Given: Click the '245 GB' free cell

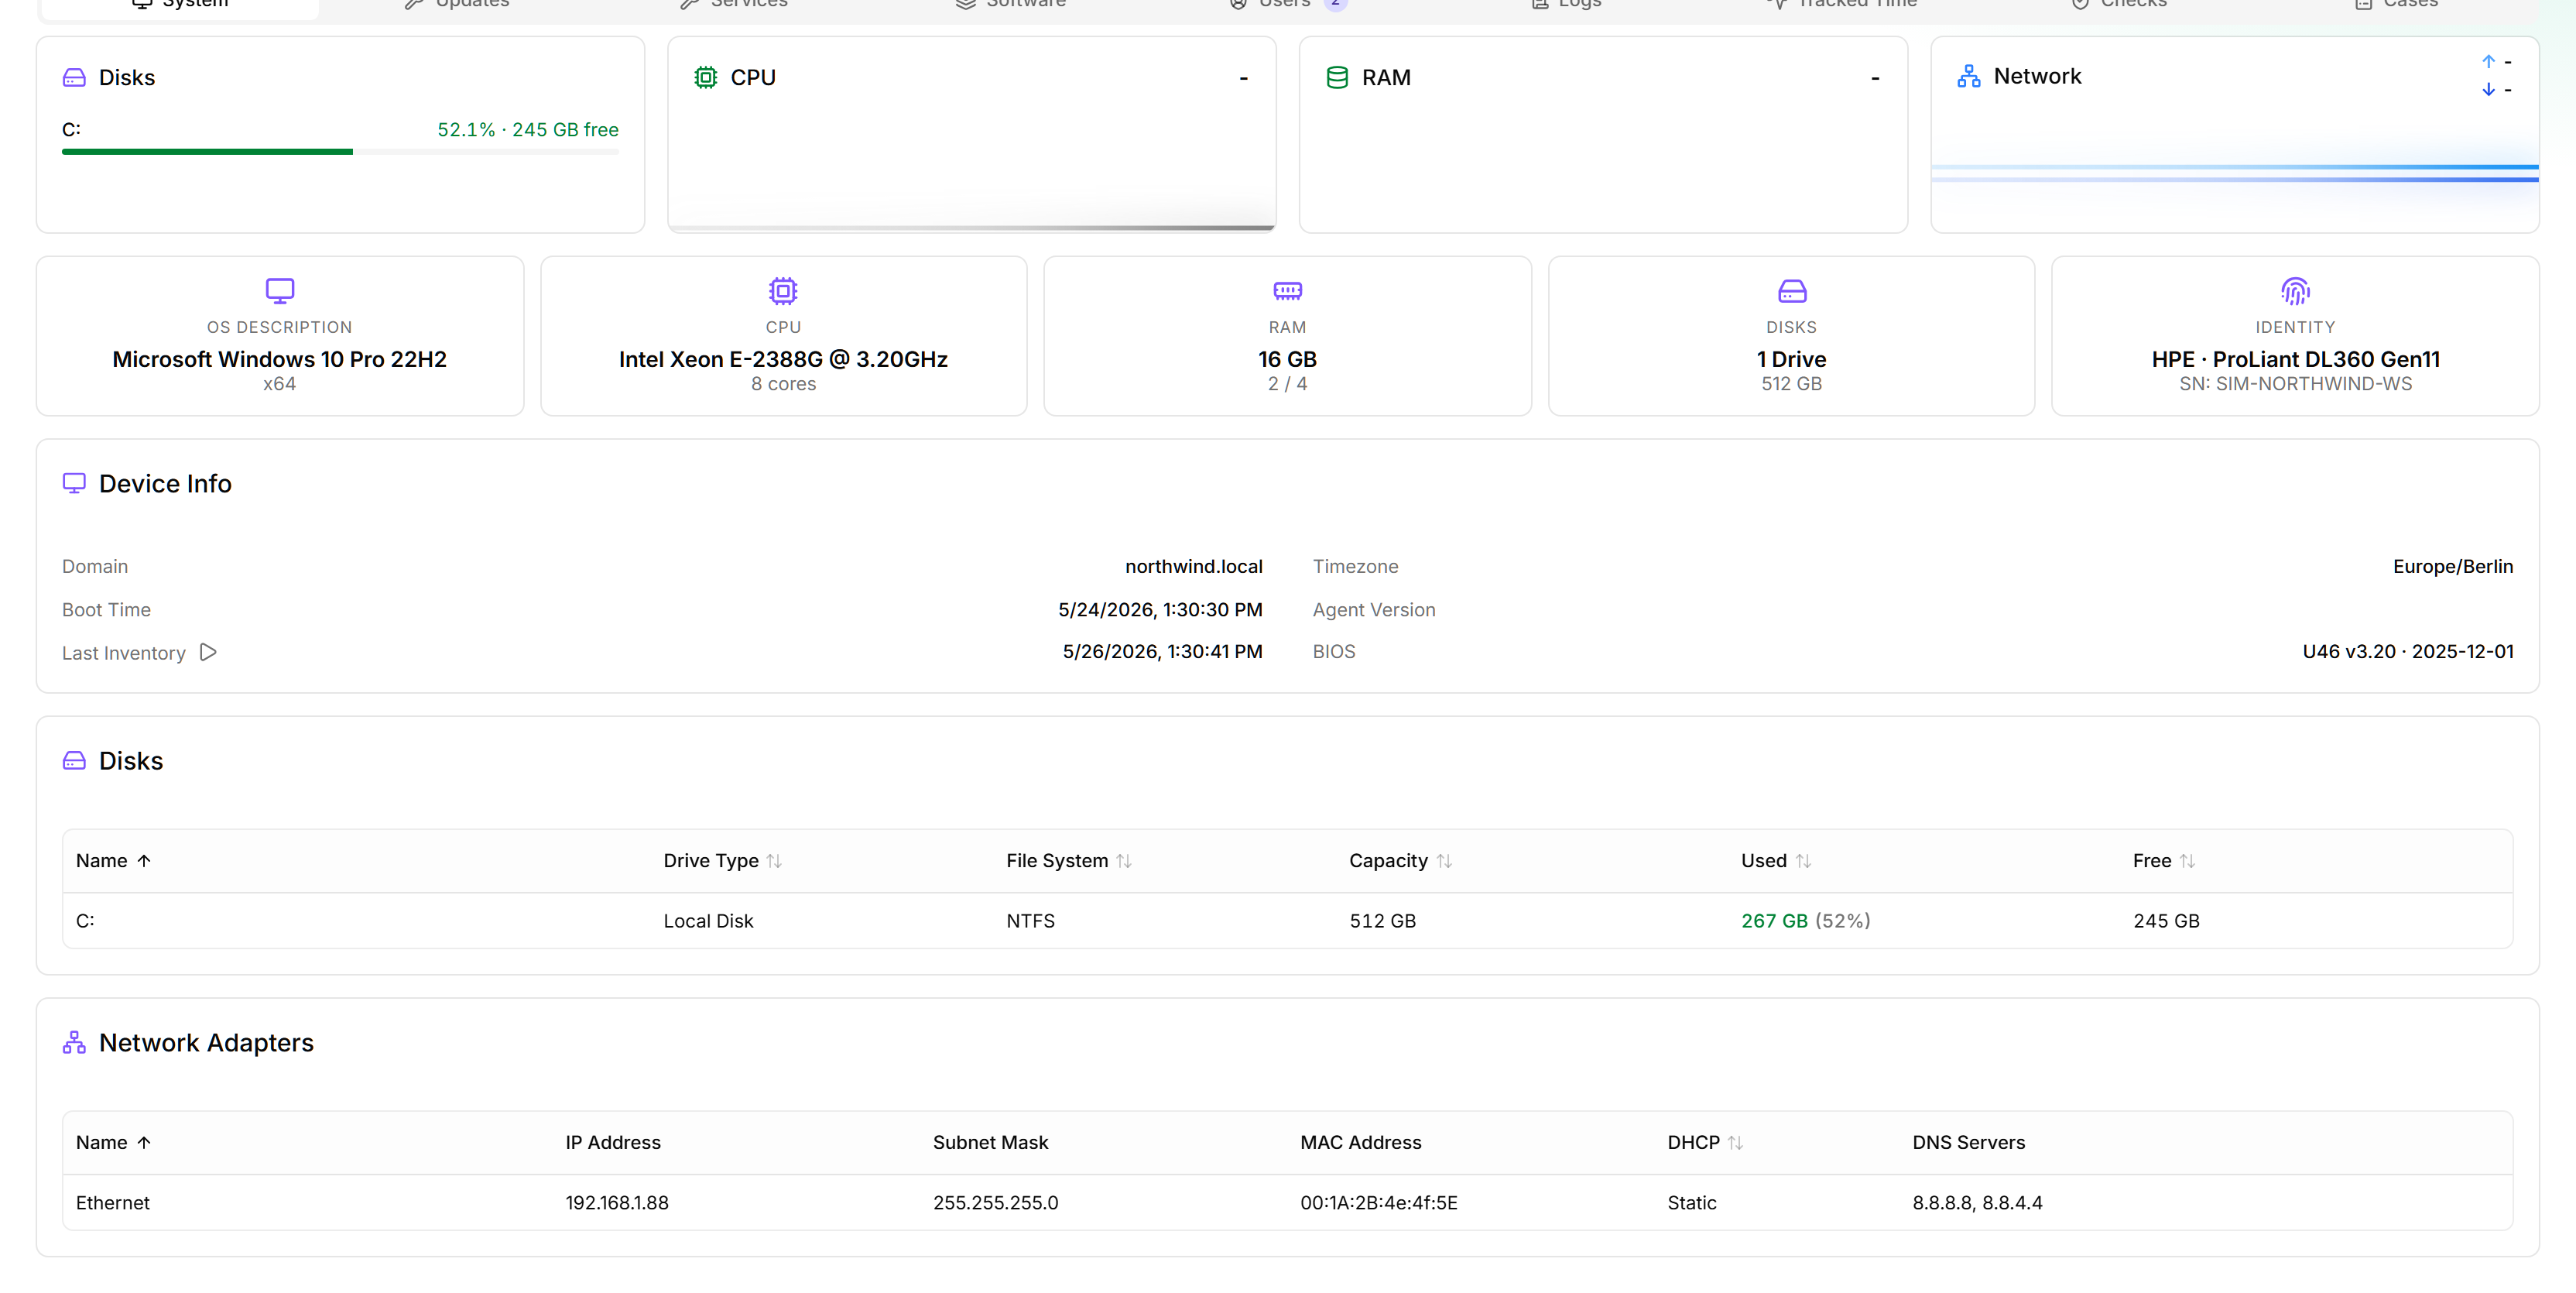Looking at the screenshot, I should tap(2167, 921).
